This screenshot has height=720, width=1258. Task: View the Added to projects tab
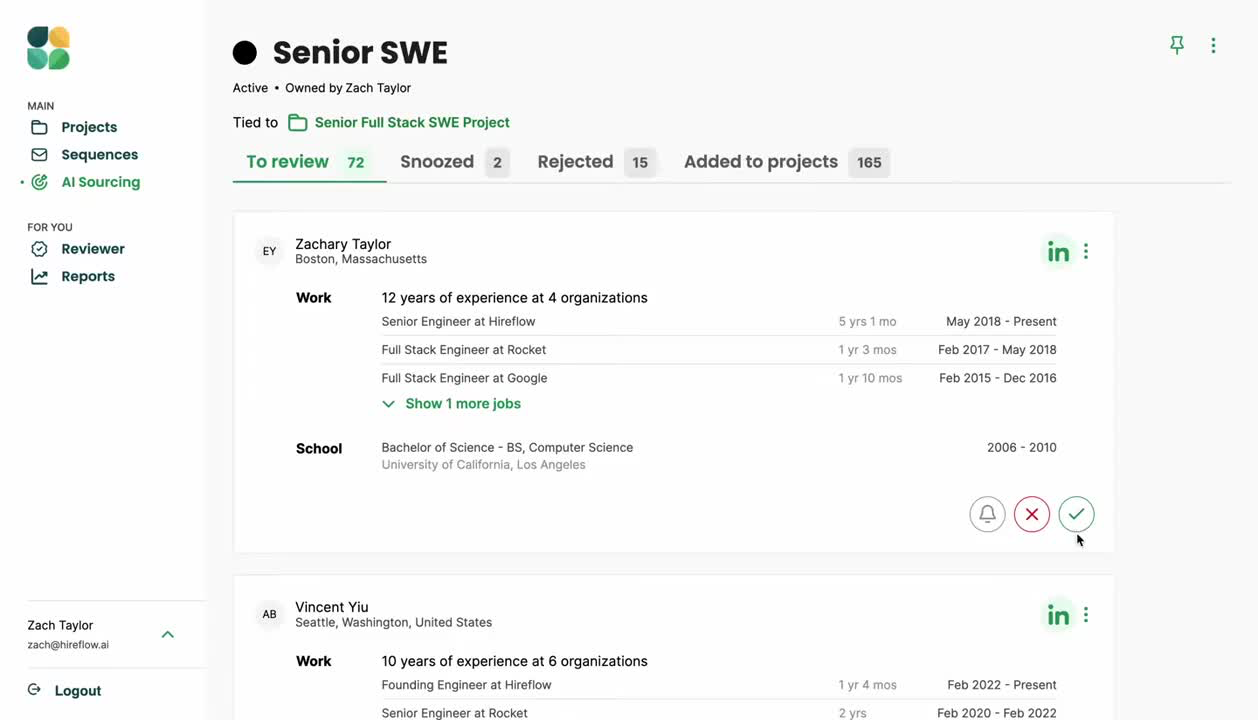click(761, 161)
